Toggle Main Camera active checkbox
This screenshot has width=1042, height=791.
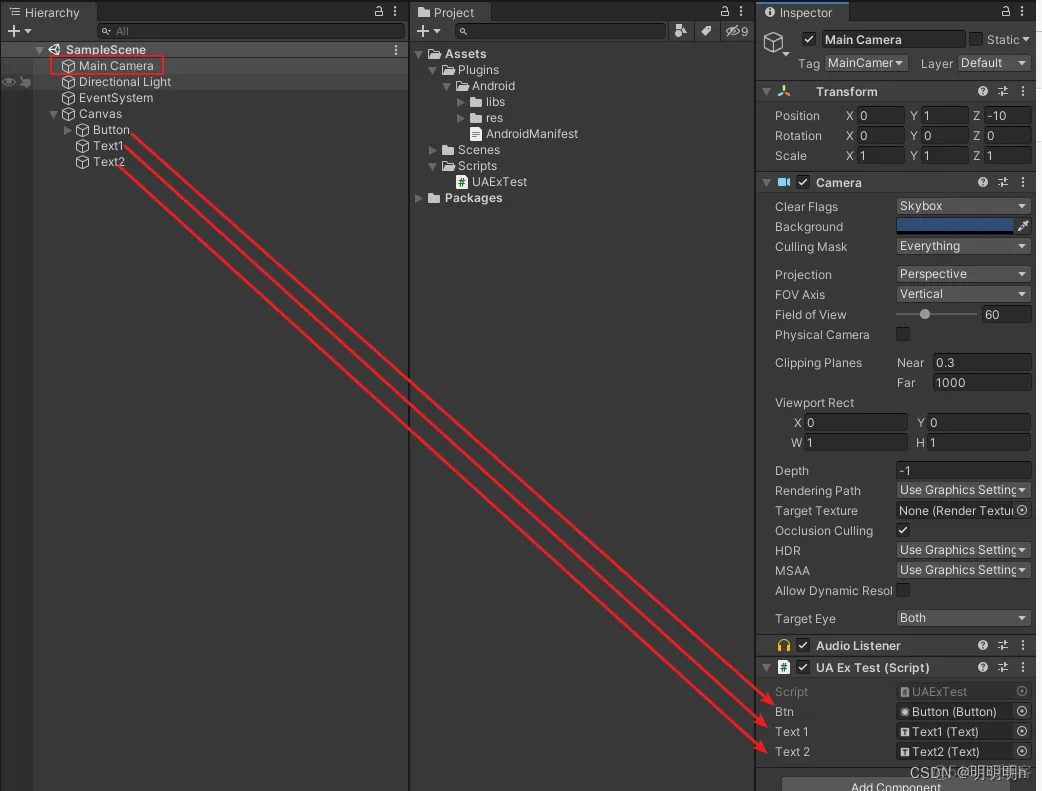tap(809, 39)
